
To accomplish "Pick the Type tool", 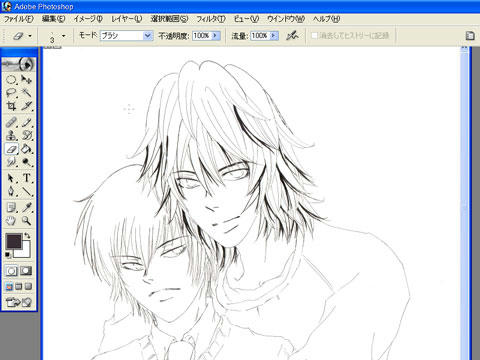I will 26,178.
